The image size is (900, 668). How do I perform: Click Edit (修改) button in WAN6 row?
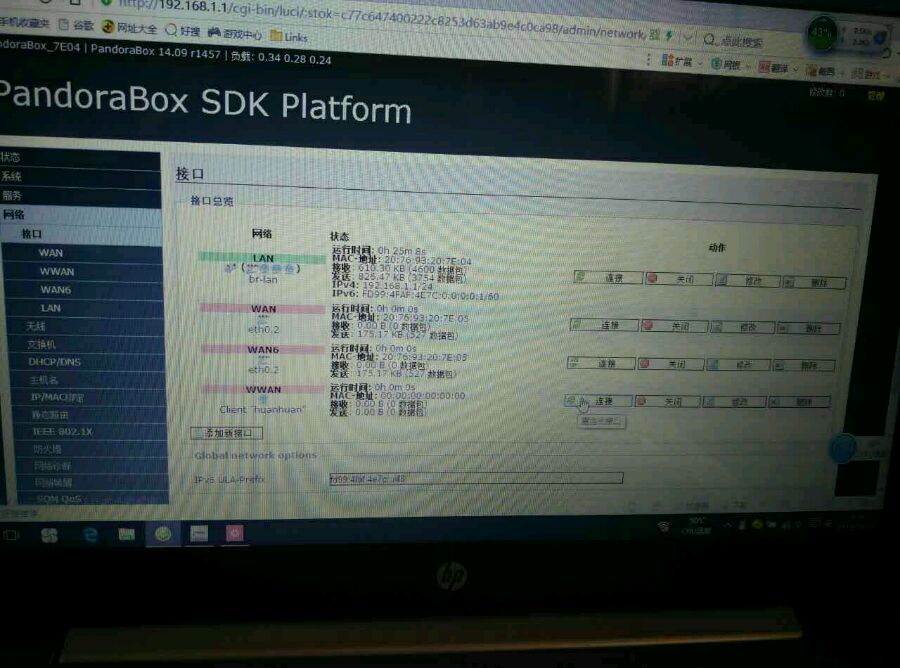click(x=738, y=364)
